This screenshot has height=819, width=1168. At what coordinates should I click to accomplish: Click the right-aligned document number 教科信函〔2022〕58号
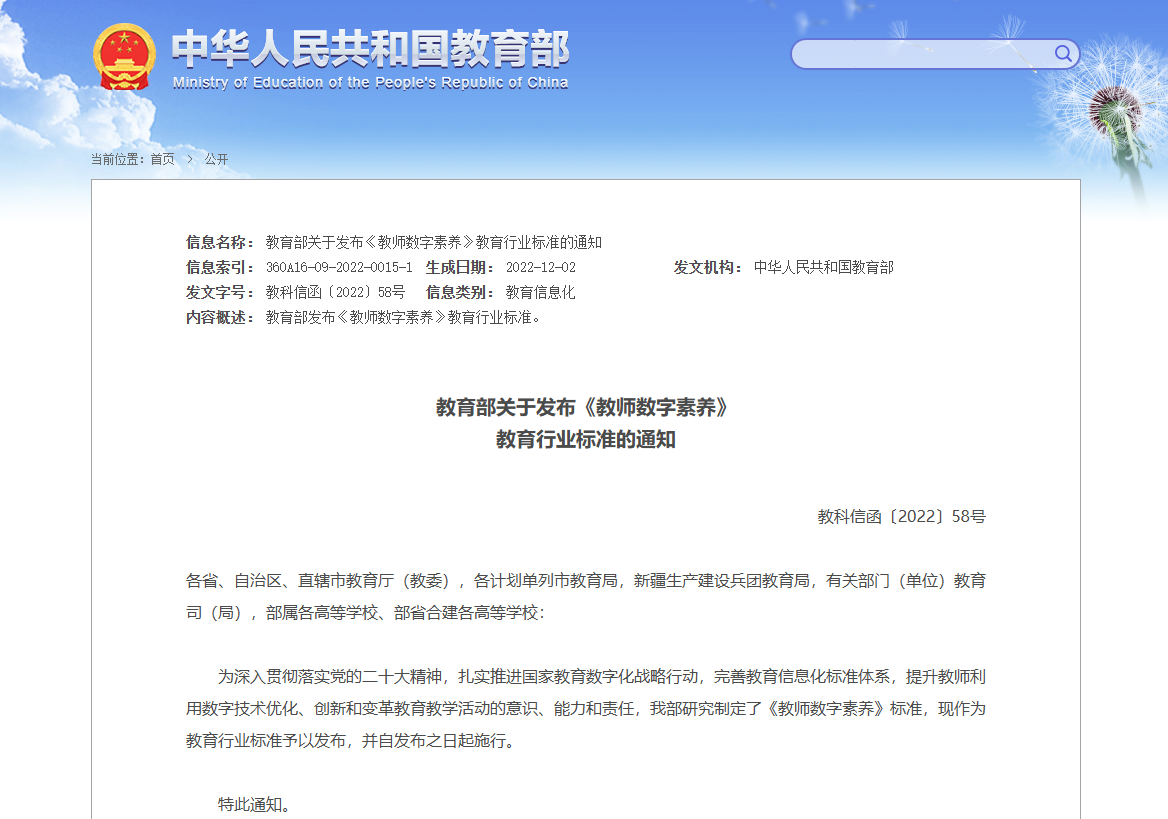901,517
